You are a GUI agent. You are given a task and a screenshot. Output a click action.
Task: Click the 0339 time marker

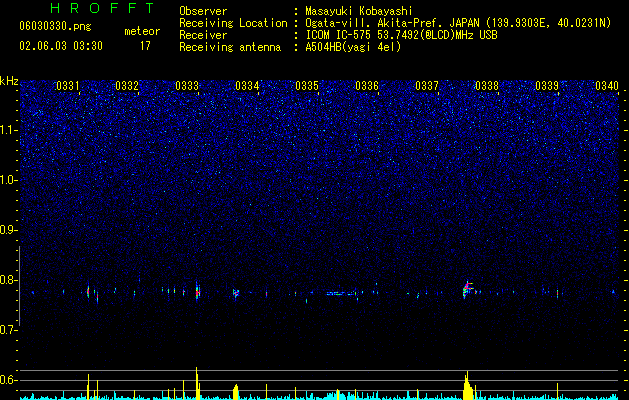click(547, 86)
